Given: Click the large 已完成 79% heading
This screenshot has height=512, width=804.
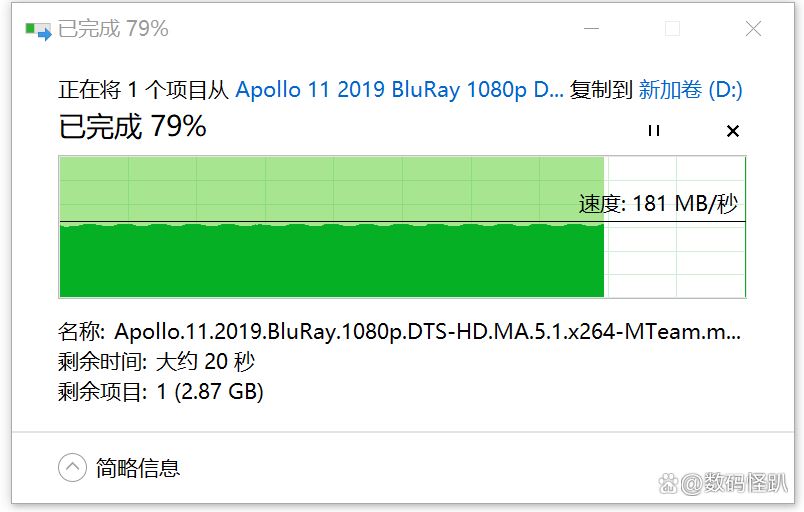Looking at the screenshot, I should tap(133, 127).
